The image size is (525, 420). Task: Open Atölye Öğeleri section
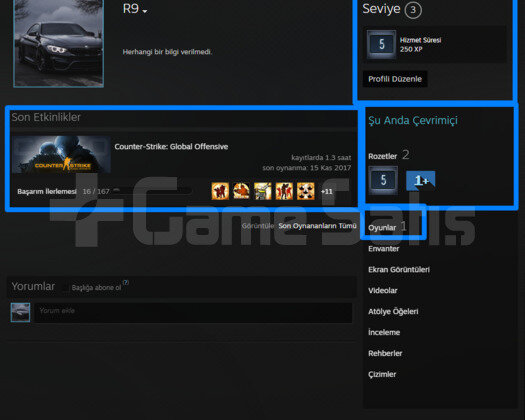(x=393, y=311)
